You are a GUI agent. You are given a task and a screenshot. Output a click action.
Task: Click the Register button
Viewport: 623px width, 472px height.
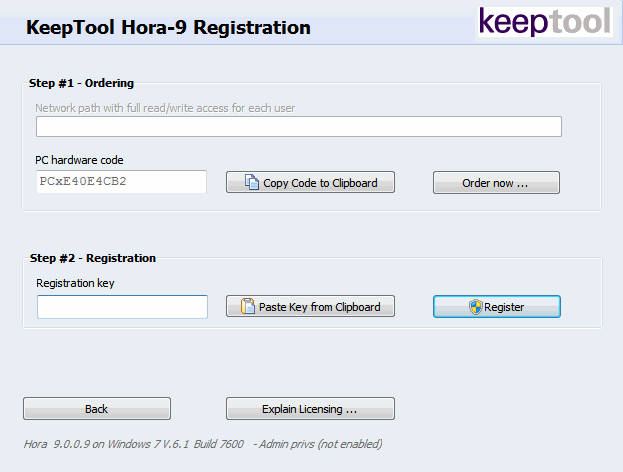497,307
